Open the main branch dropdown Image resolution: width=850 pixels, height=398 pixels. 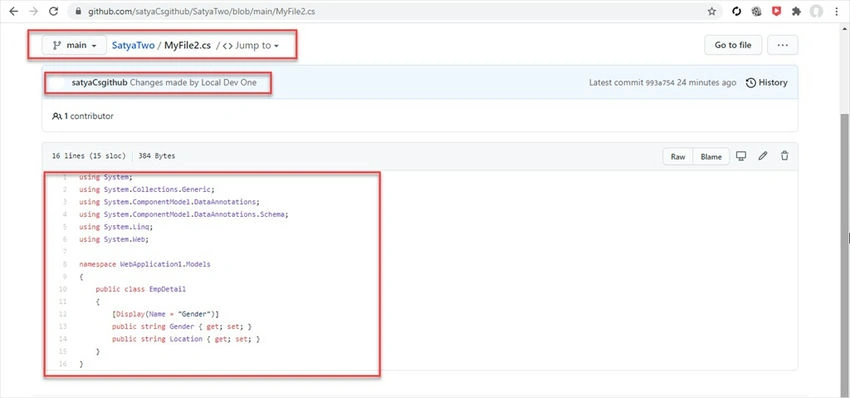pyautogui.click(x=74, y=46)
